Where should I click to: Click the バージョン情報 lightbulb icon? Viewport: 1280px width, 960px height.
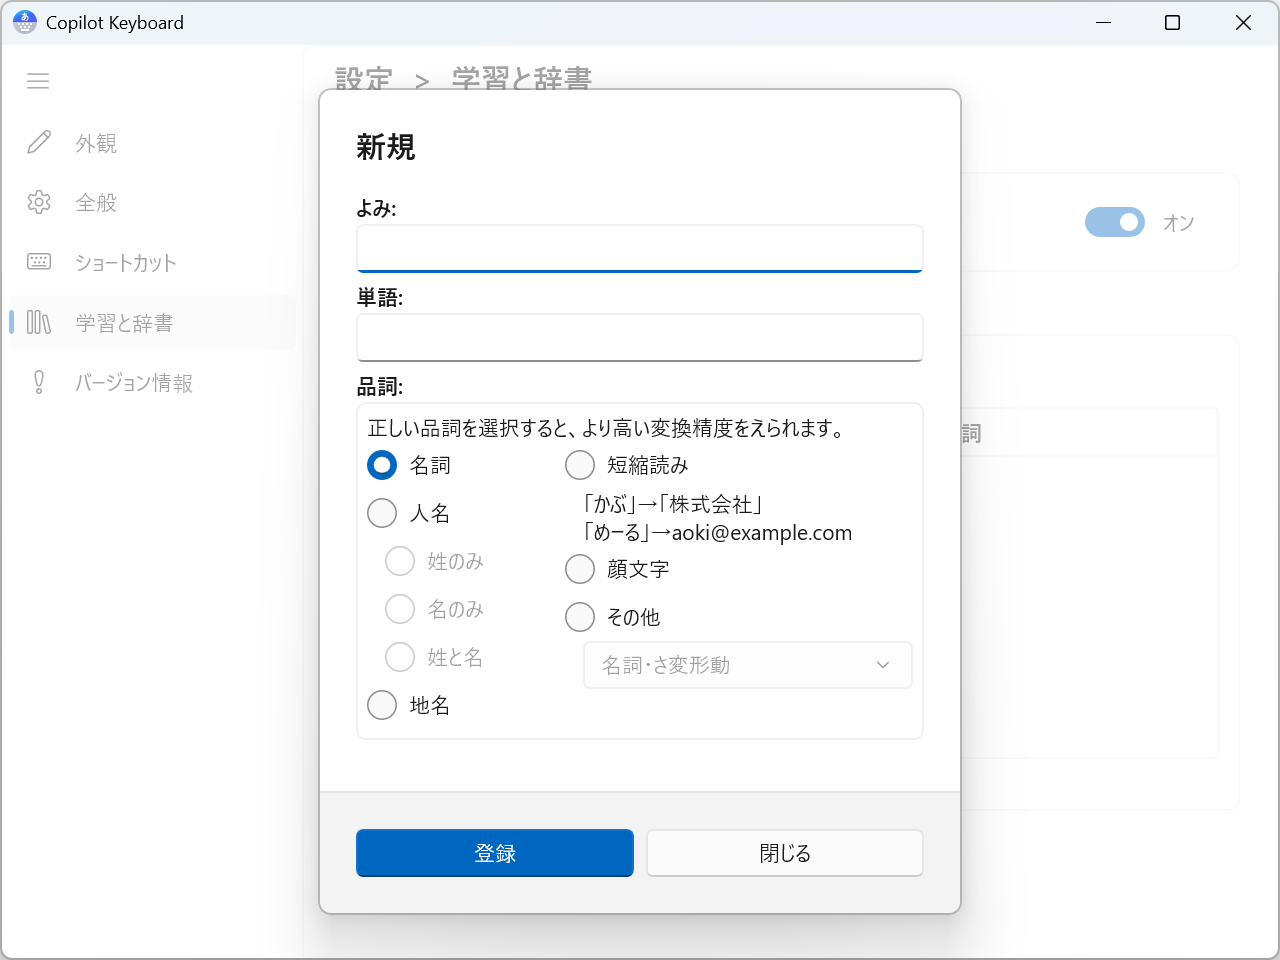pos(38,382)
